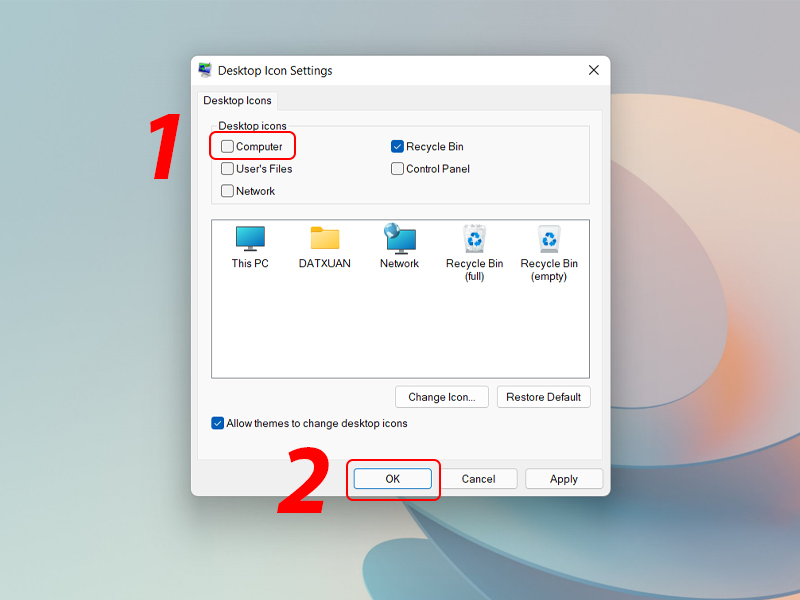Apply the desktop icon changes
The height and width of the screenshot is (600, 800).
coord(564,479)
